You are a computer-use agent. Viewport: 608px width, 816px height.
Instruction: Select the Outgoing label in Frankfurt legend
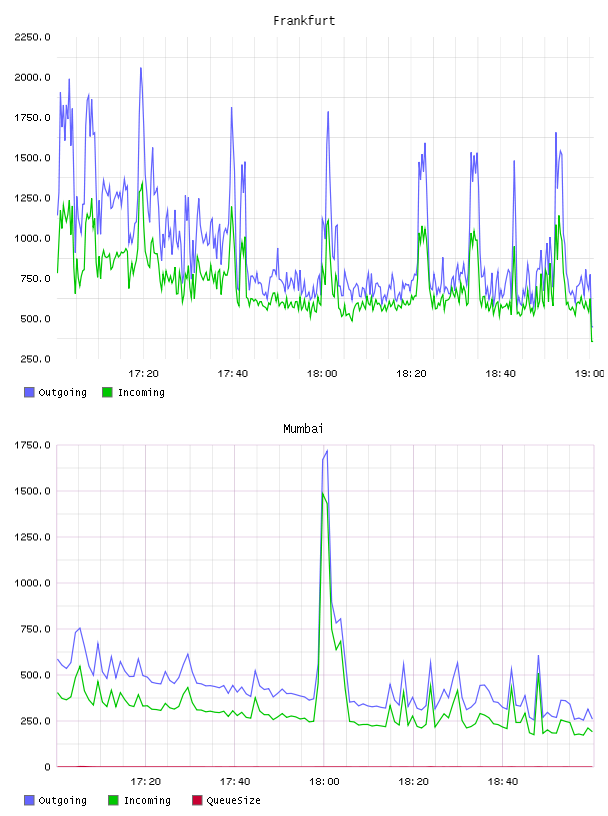pyautogui.click(x=62, y=392)
